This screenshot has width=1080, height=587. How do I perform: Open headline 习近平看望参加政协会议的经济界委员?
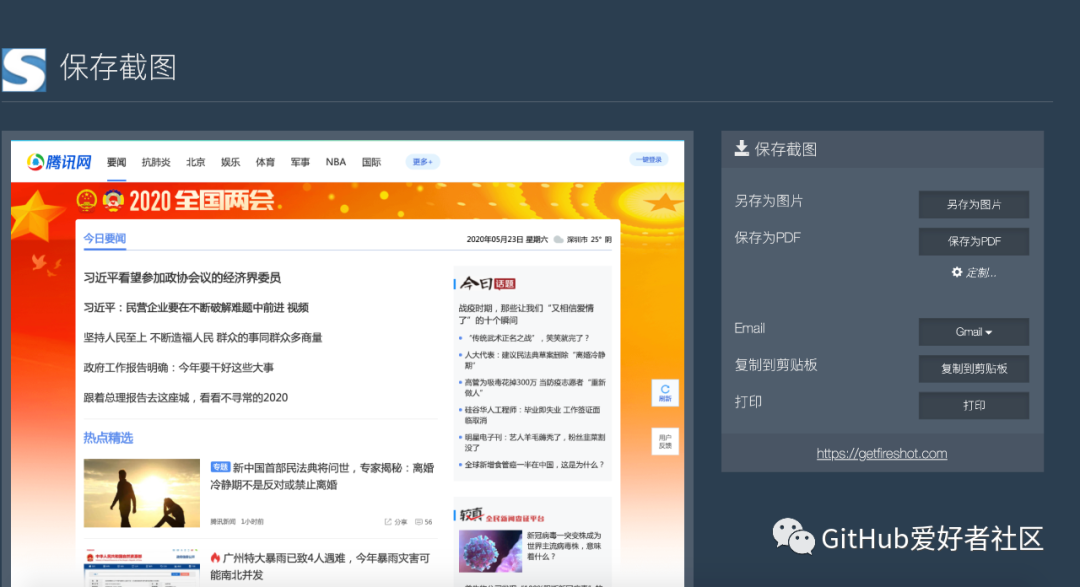coord(183,278)
